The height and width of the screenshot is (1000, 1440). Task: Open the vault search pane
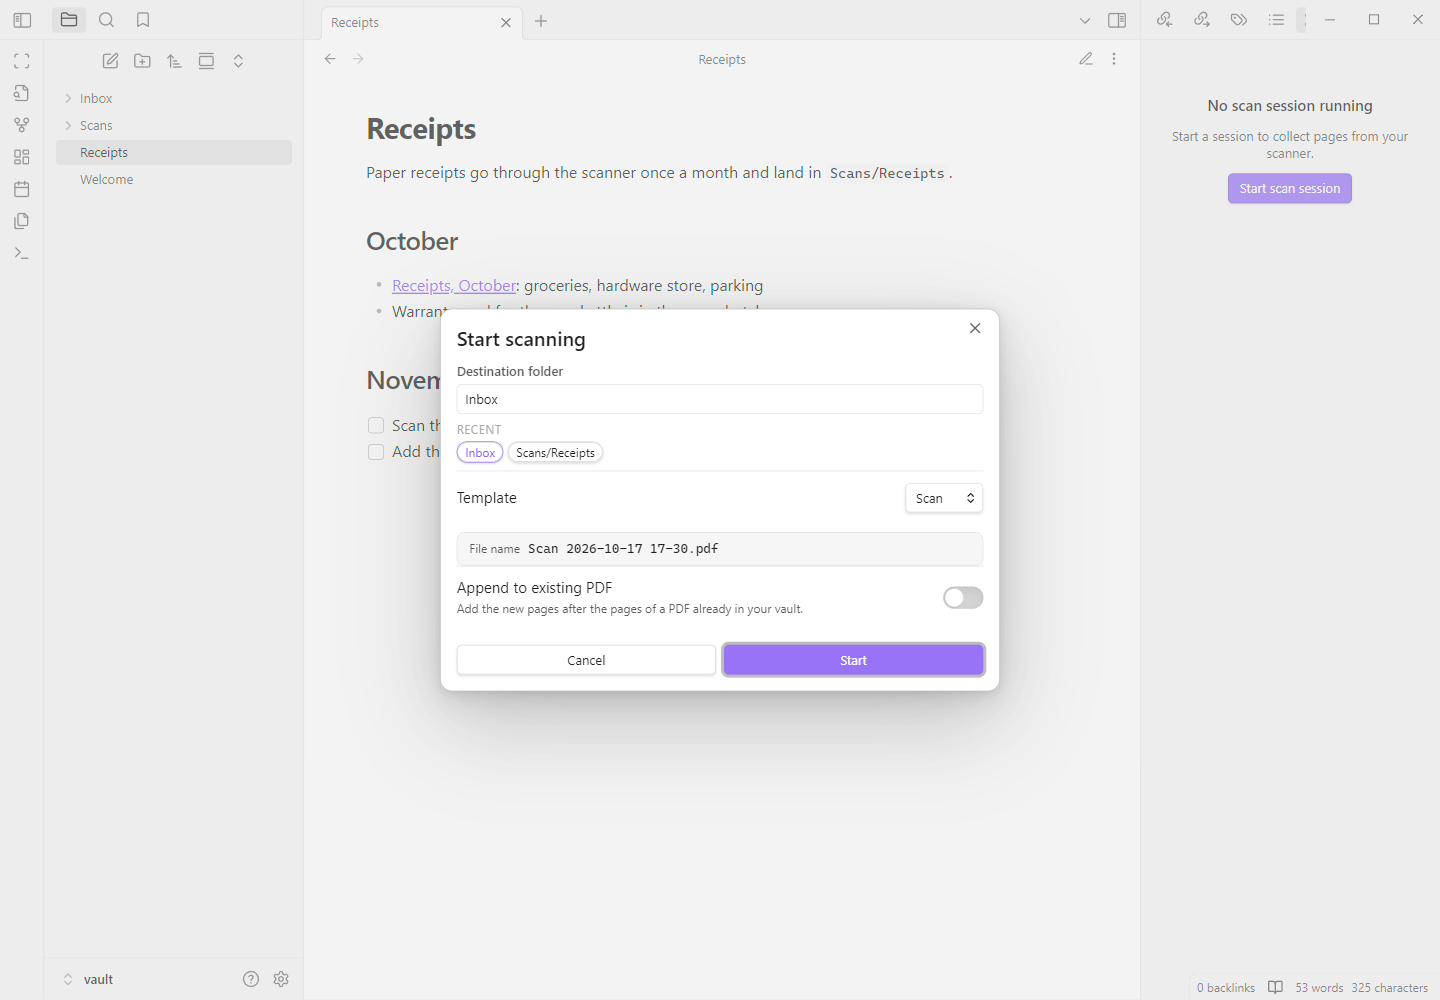(106, 20)
